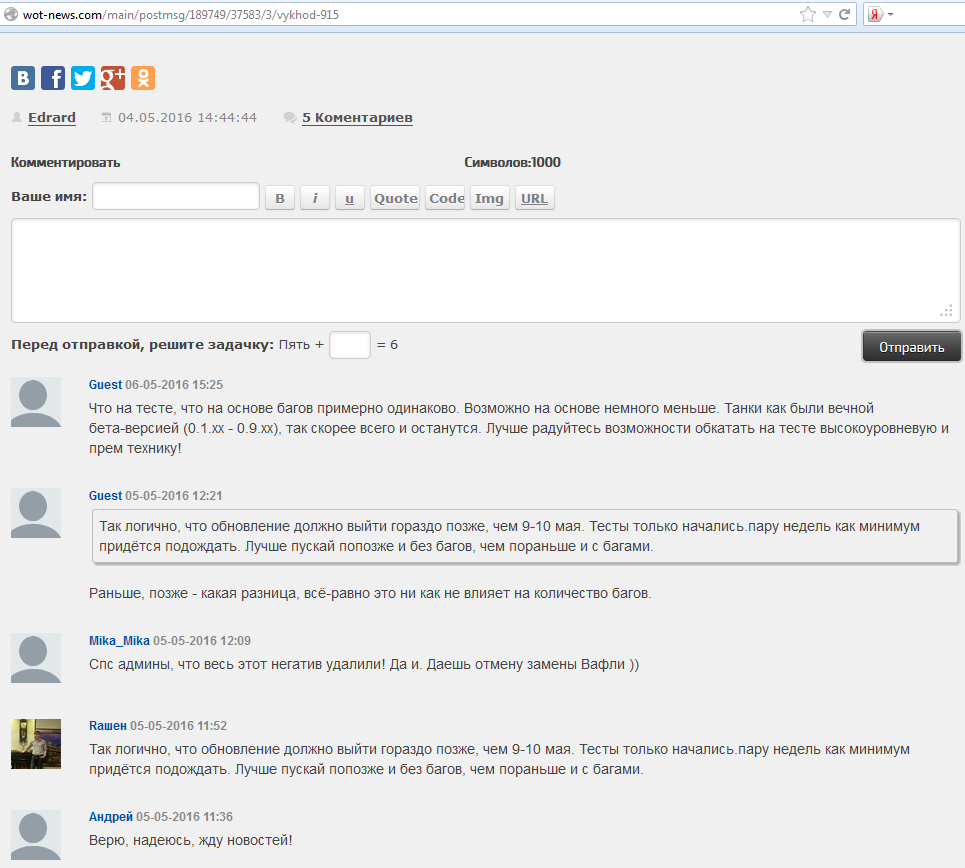Insert a Quote tag
The width and height of the screenshot is (965, 868).
coord(395,198)
